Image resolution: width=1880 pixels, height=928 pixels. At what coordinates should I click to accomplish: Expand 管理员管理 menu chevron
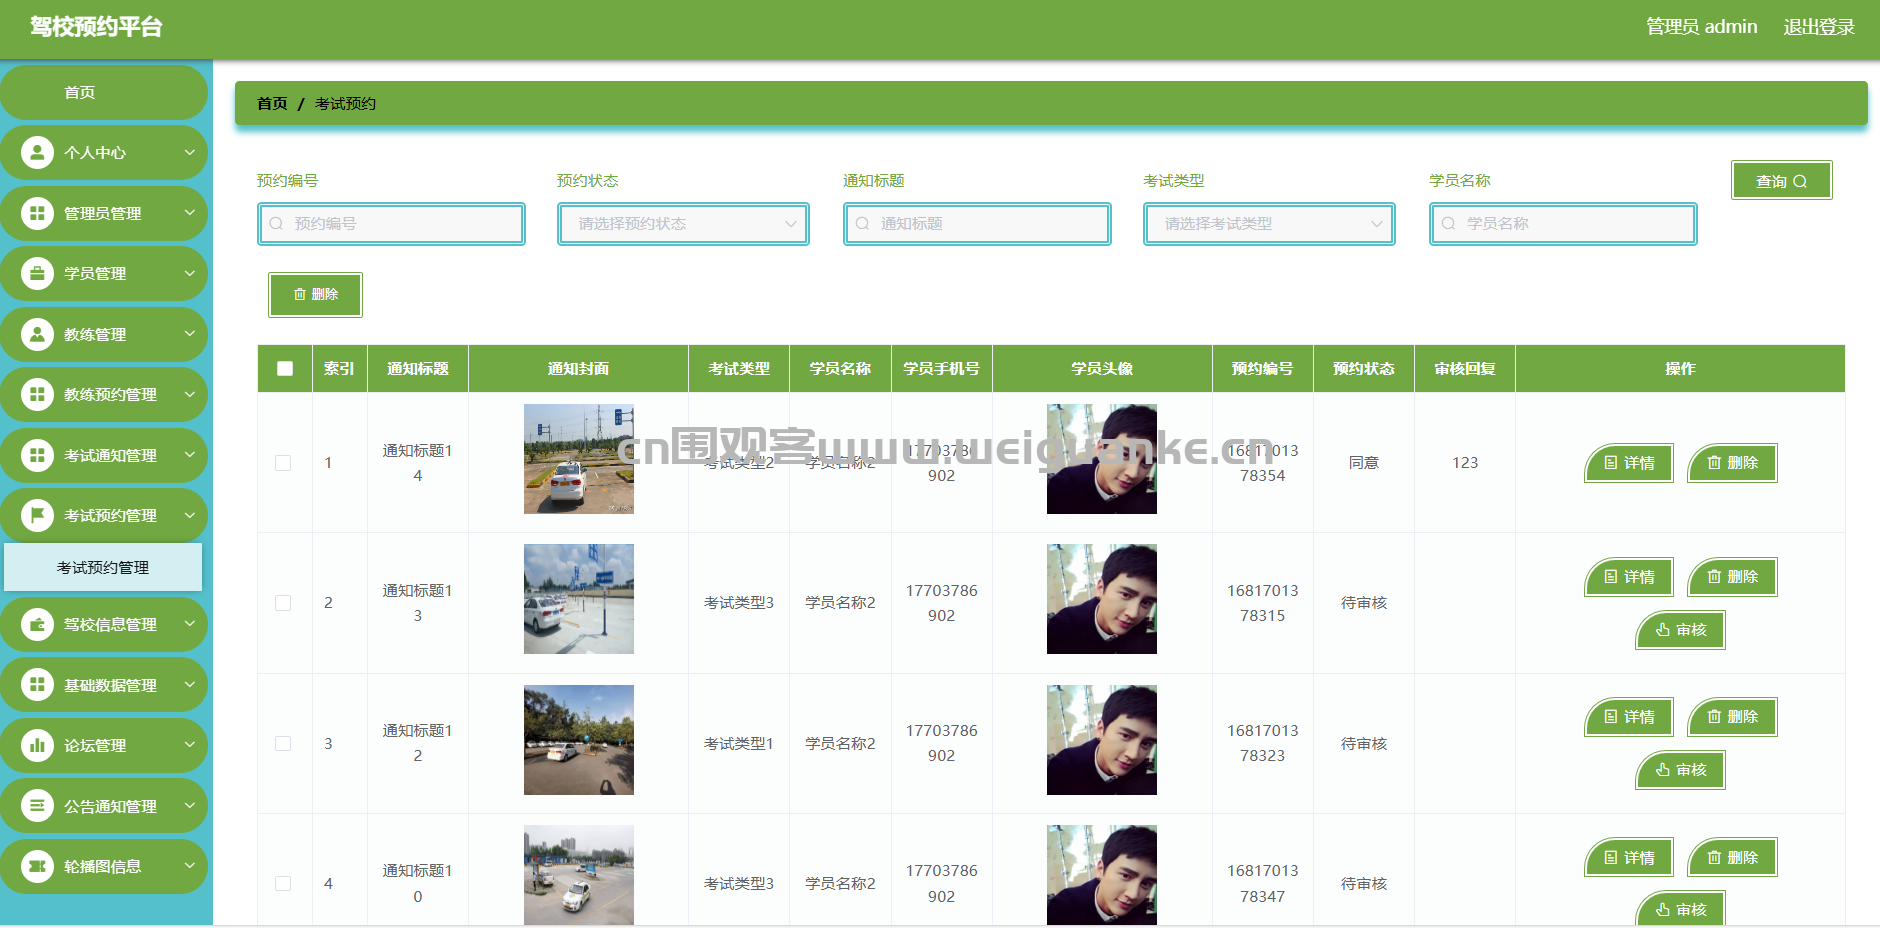(x=190, y=213)
